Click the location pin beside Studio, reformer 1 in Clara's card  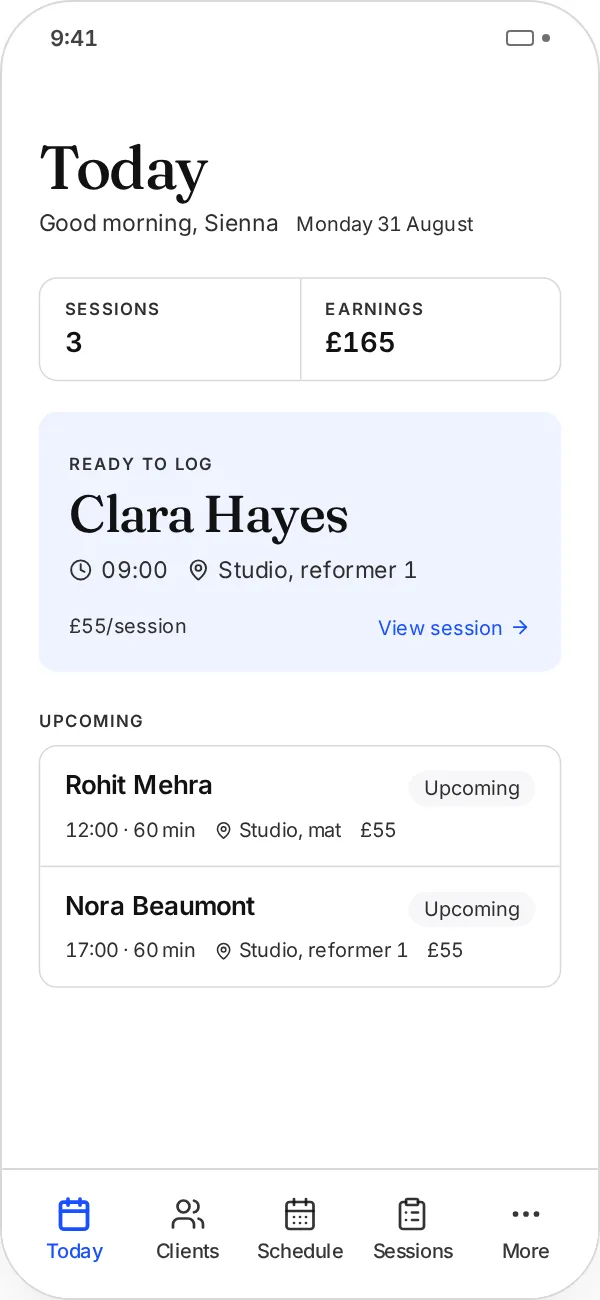[x=198, y=570]
